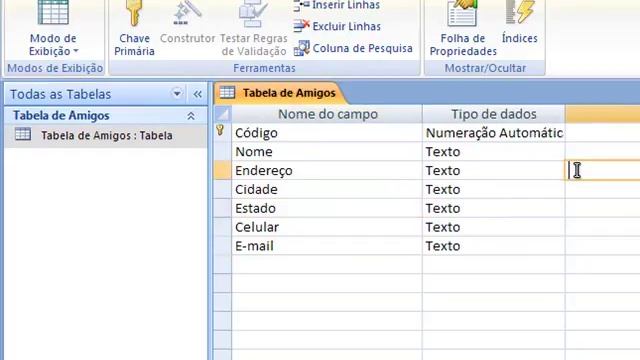Click the Tabela de Amigos group header text
This screenshot has width=640, height=360.
[x=61, y=116]
